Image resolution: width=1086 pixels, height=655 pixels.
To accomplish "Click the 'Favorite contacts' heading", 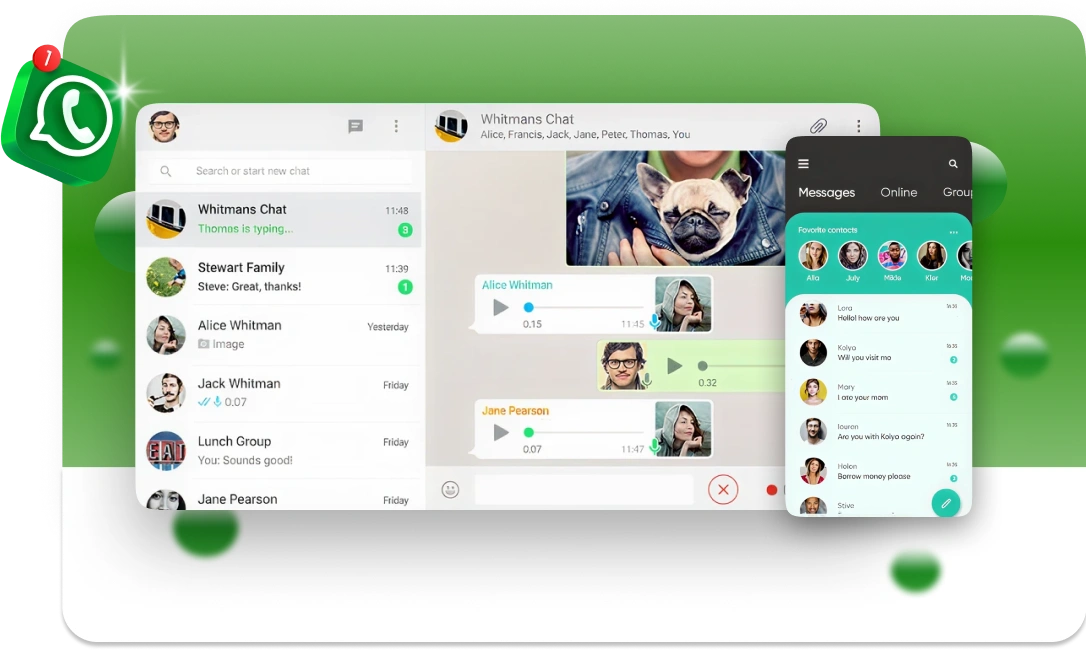I will (827, 230).
